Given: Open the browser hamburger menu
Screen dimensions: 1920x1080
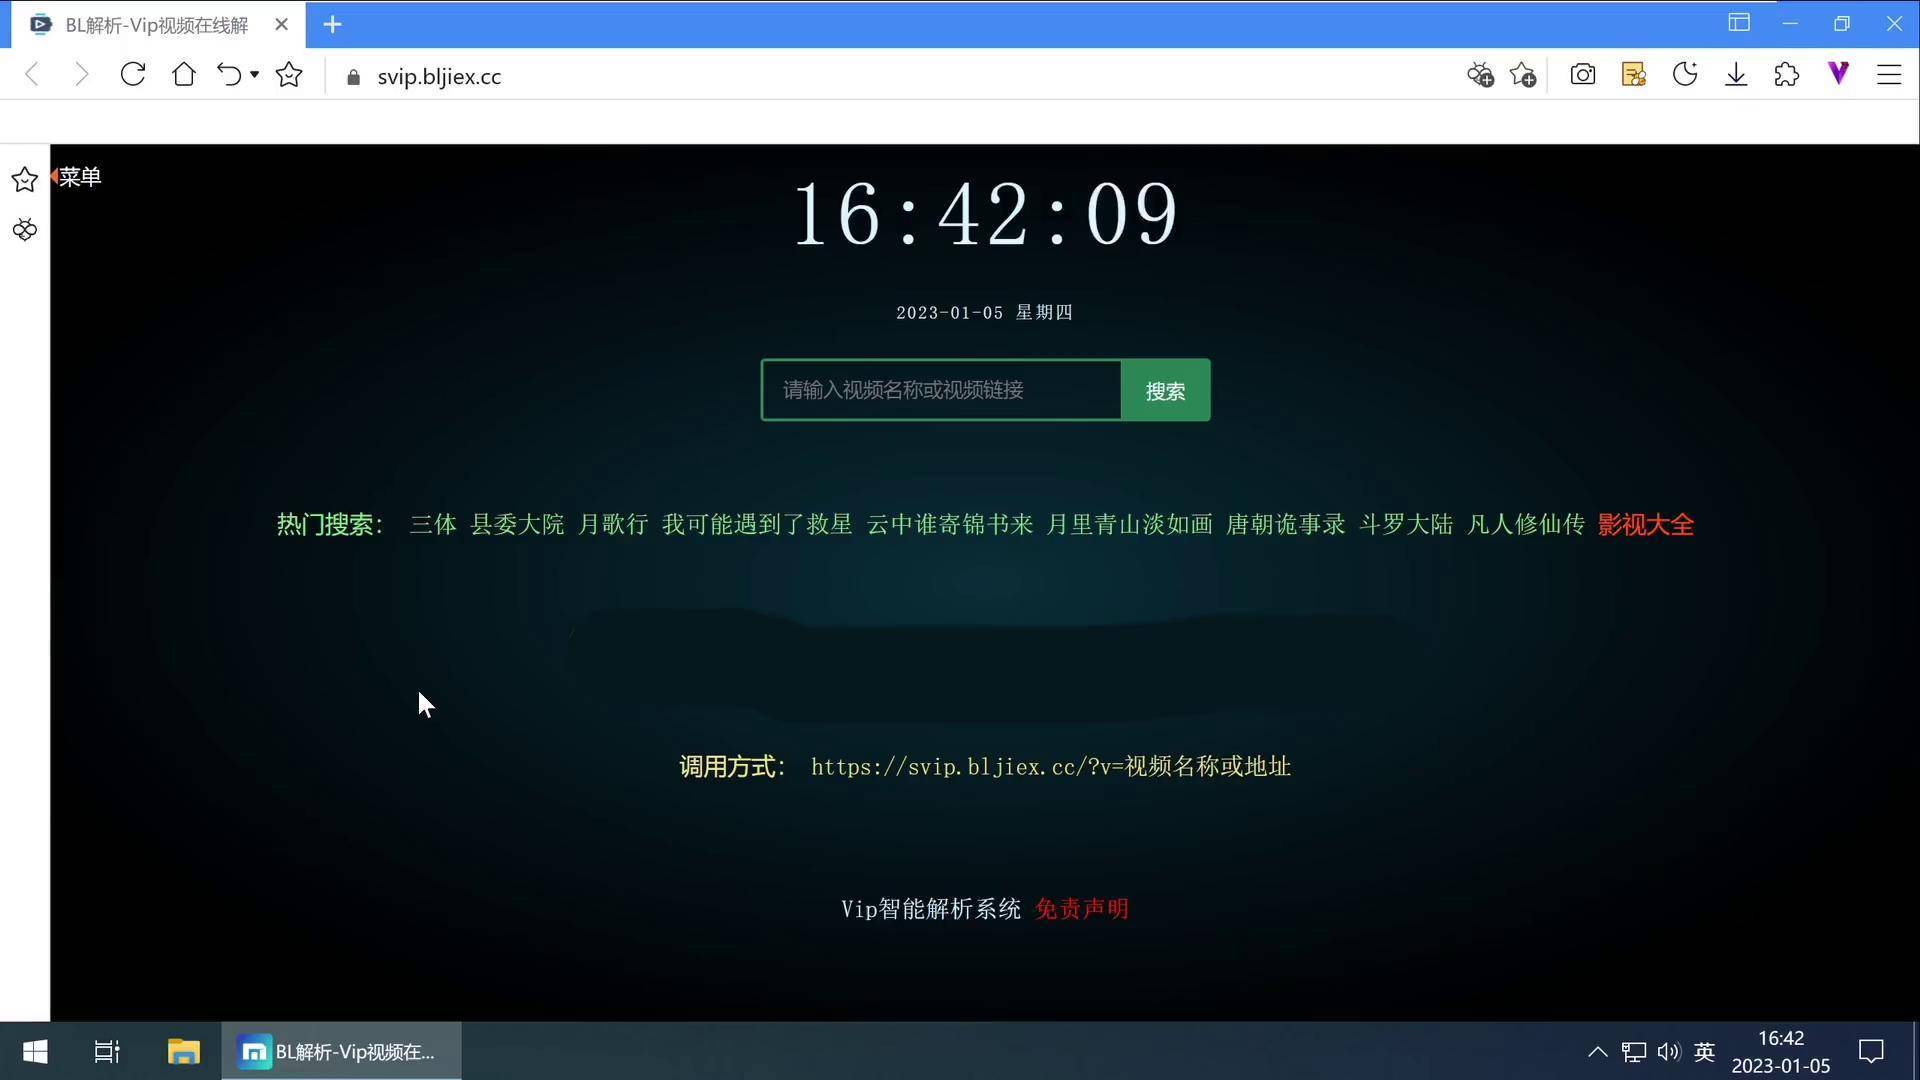Looking at the screenshot, I should pos(1890,74).
